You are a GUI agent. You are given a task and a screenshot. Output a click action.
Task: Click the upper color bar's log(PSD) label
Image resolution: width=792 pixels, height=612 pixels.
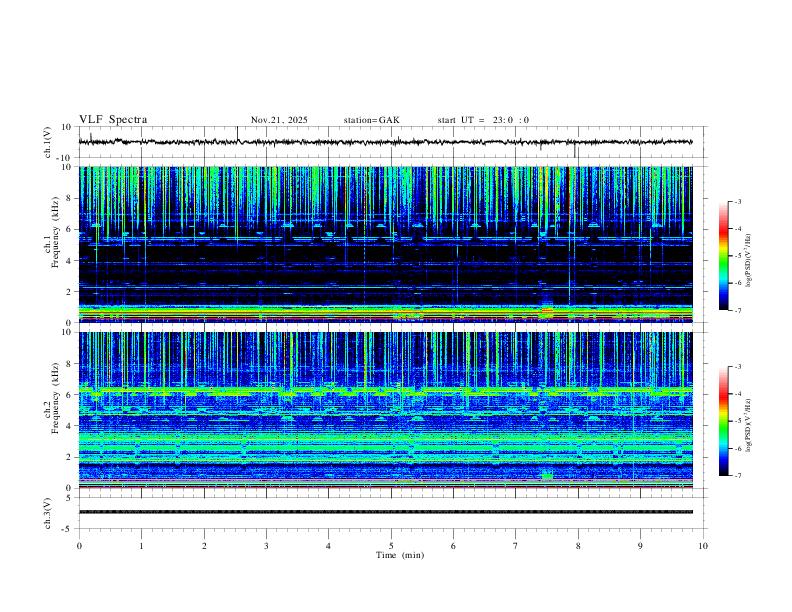(749, 261)
